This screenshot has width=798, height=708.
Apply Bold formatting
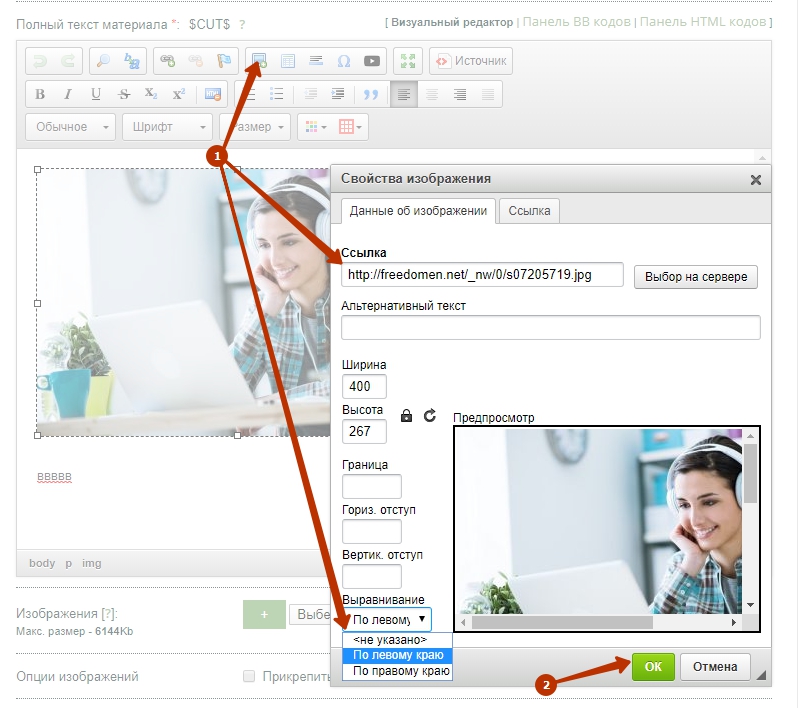pyautogui.click(x=40, y=94)
